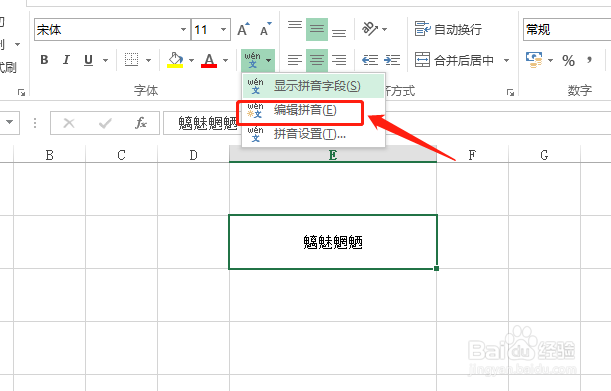Screen dimensions: 611x391
Task: Click 合并后居中 merge and center
Action: pyautogui.click(x=454, y=60)
